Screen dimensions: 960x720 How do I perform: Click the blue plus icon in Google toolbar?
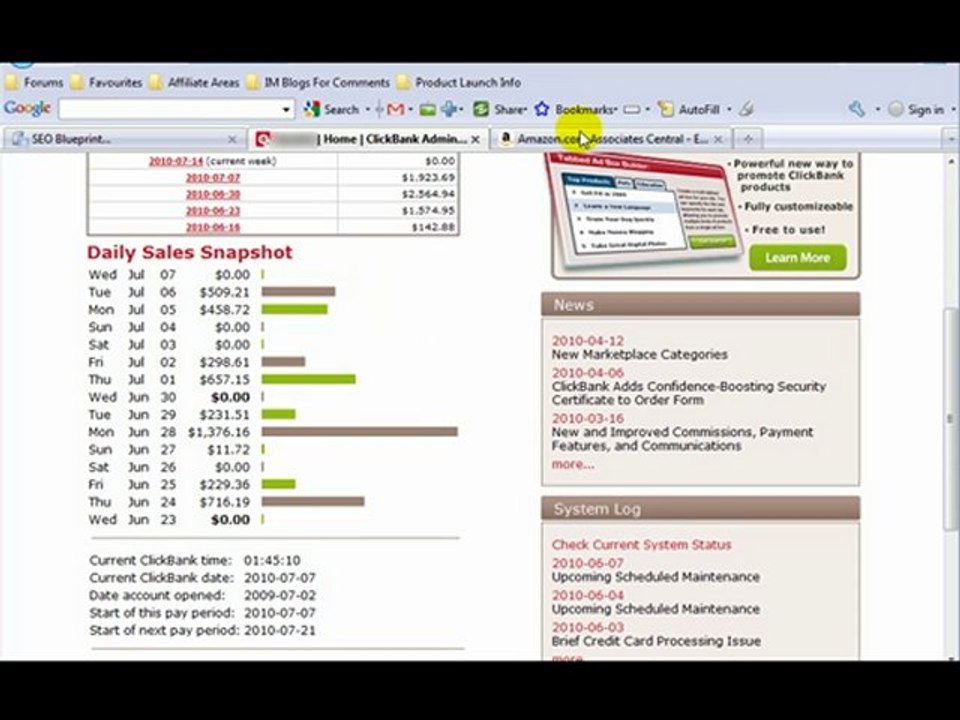(449, 110)
